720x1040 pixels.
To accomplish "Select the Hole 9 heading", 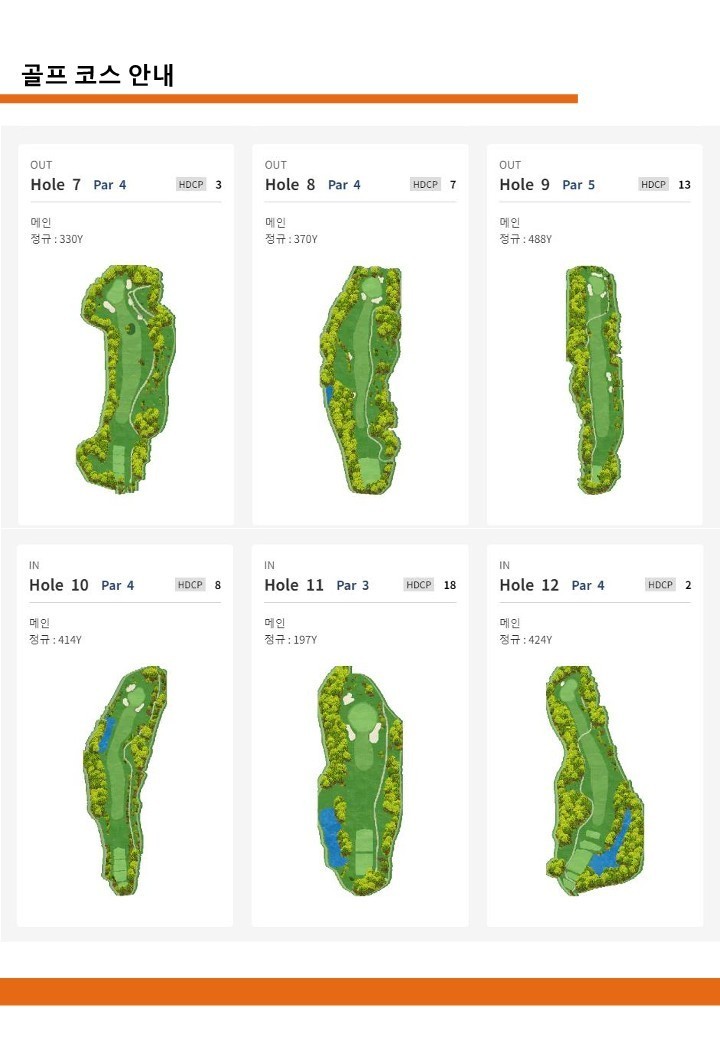I will tap(524, 185).
